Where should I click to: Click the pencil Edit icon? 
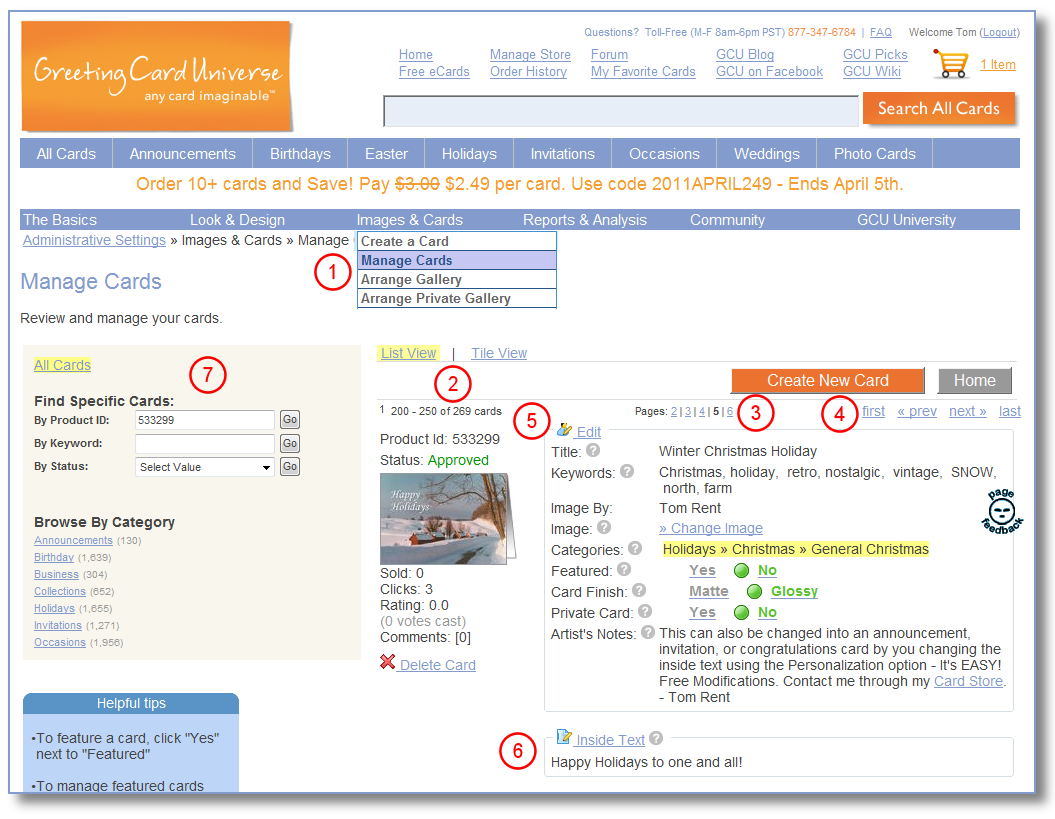[564, 429]
